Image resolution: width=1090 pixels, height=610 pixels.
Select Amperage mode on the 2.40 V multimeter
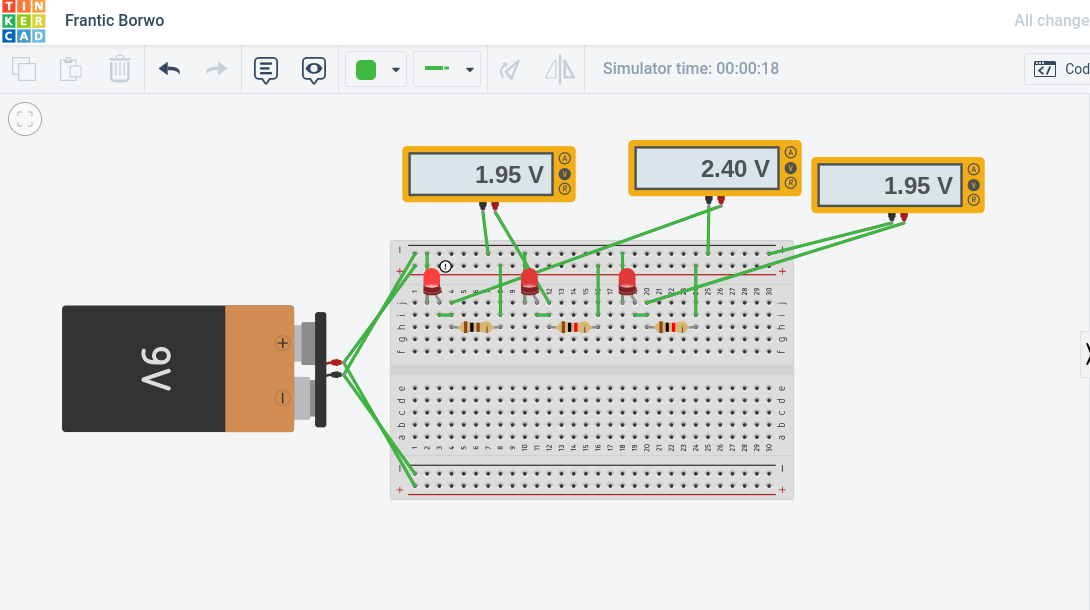click(790, 152)
